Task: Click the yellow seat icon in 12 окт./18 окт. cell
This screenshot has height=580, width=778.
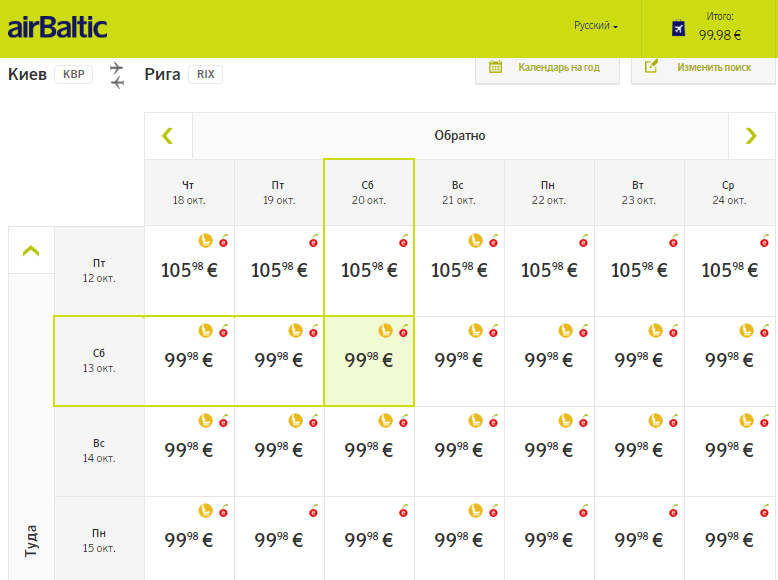Action: 205,240
